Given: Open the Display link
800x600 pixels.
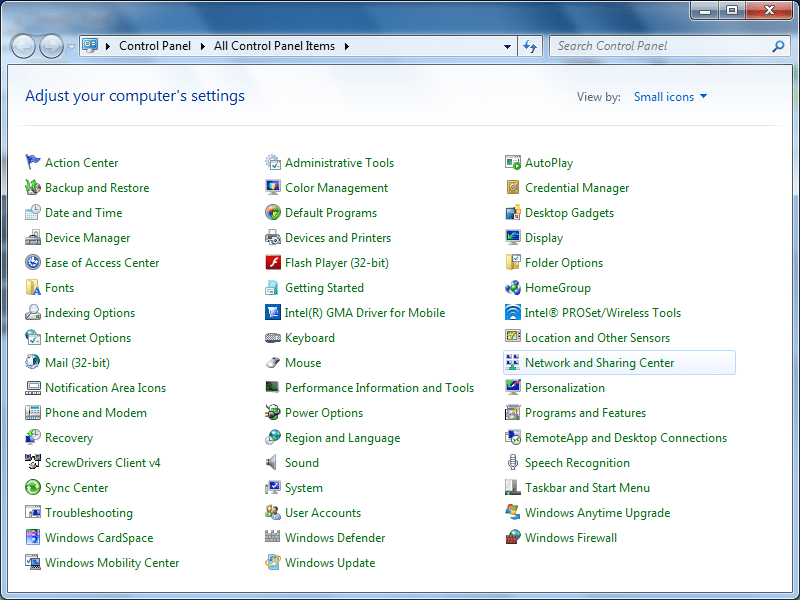Looking at the screenshot, I should pos(544,237).
